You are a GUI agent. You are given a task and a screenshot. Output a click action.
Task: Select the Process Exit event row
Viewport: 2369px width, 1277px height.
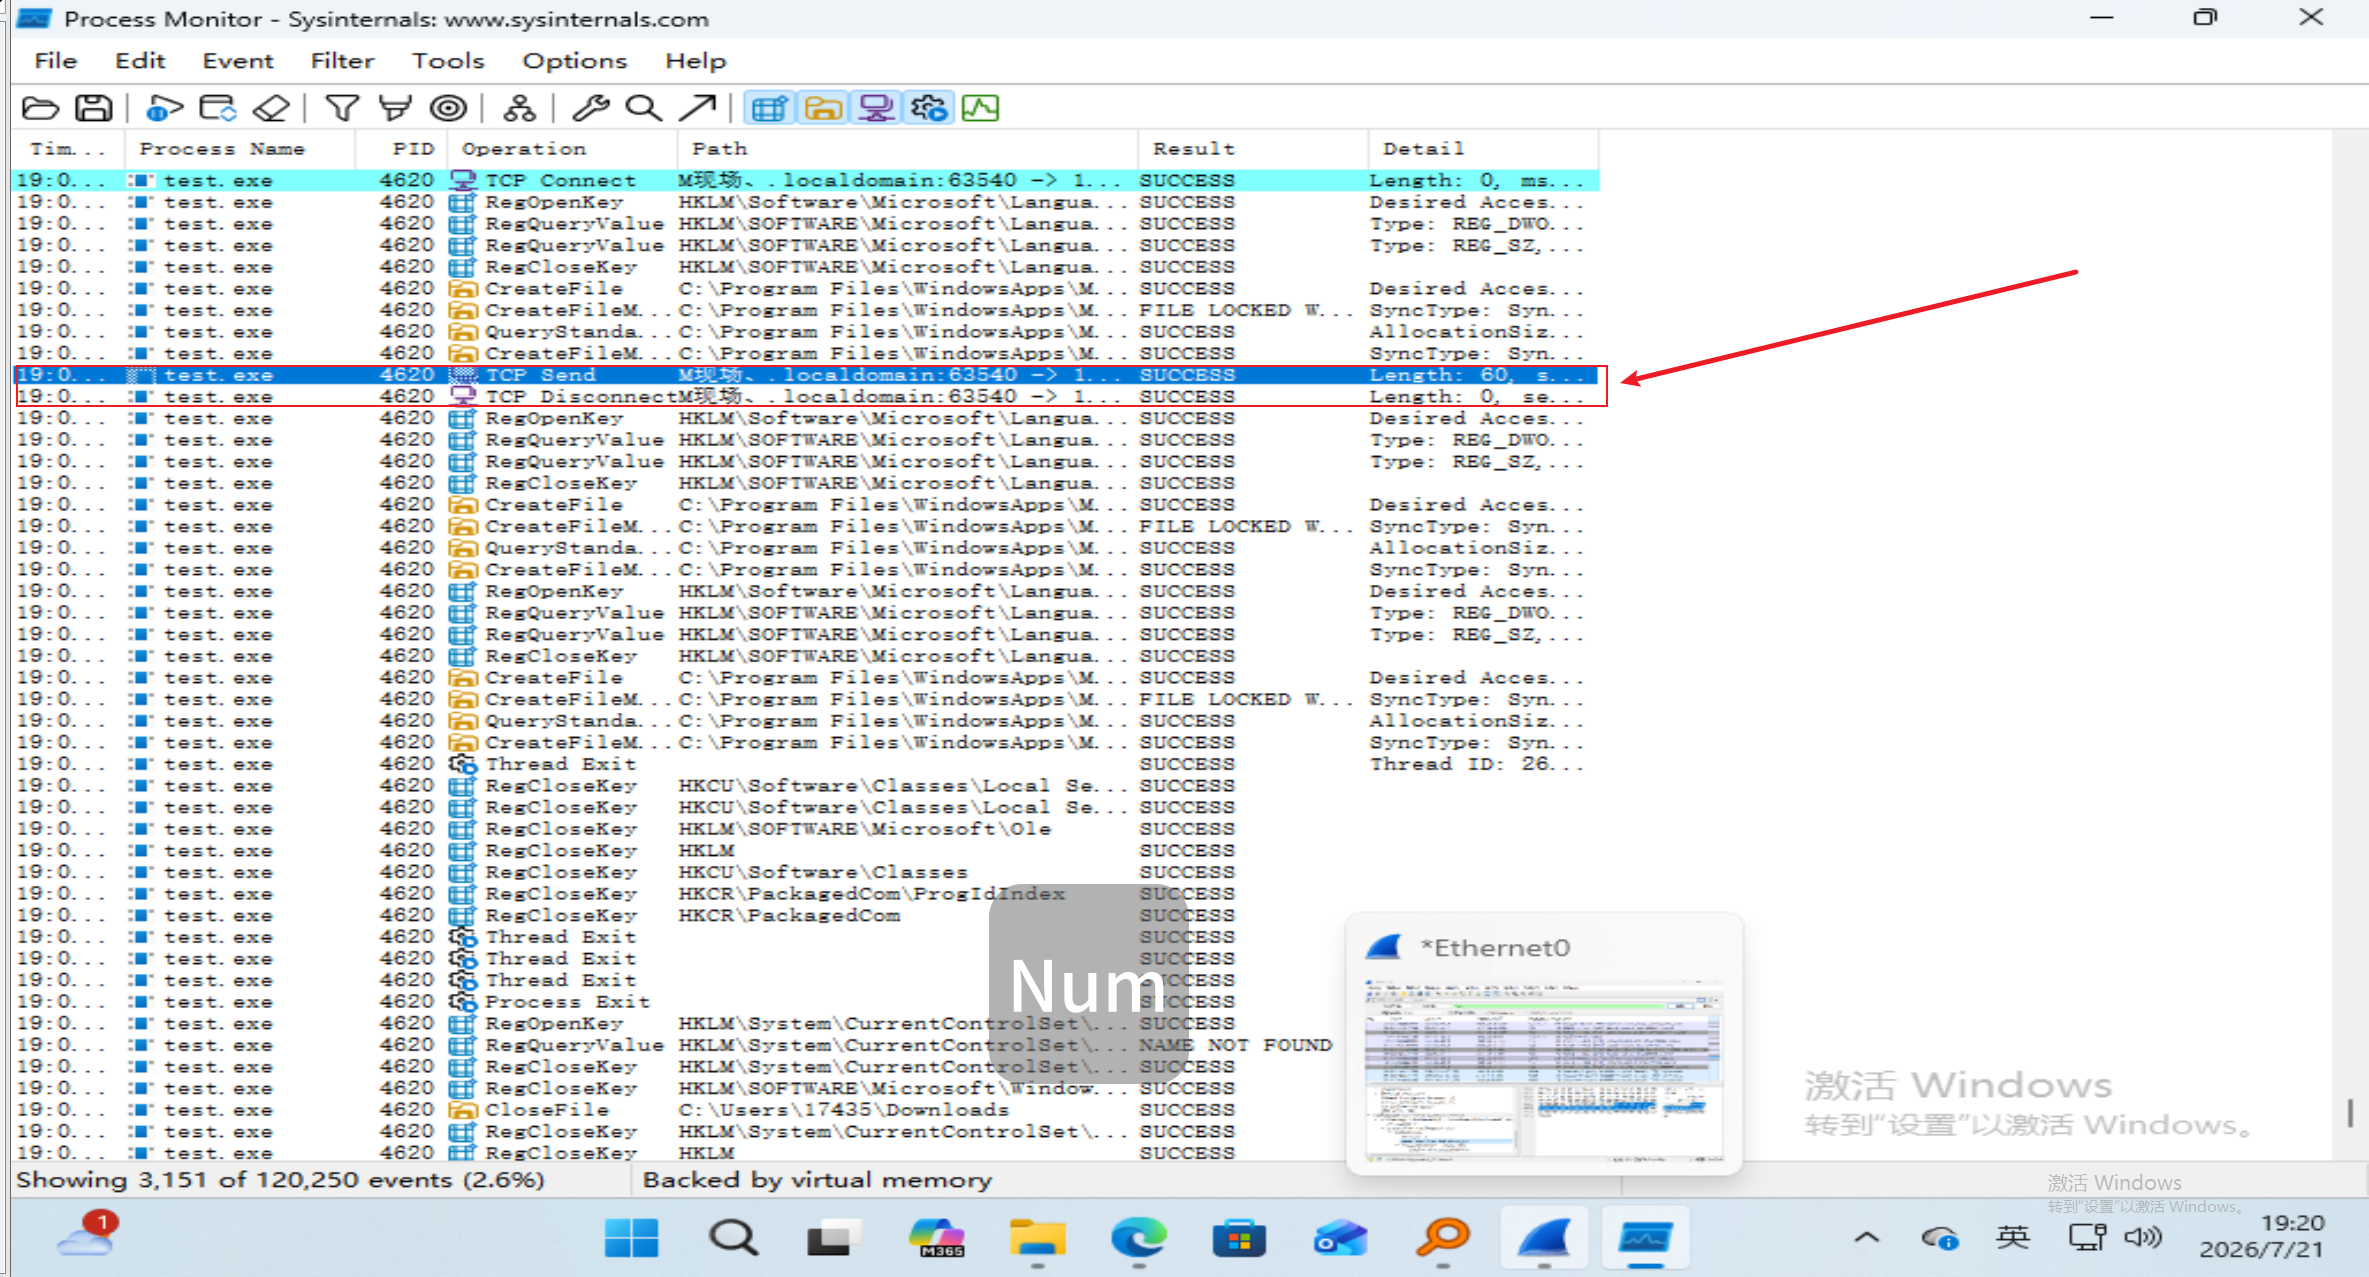tap(805, 1002)
